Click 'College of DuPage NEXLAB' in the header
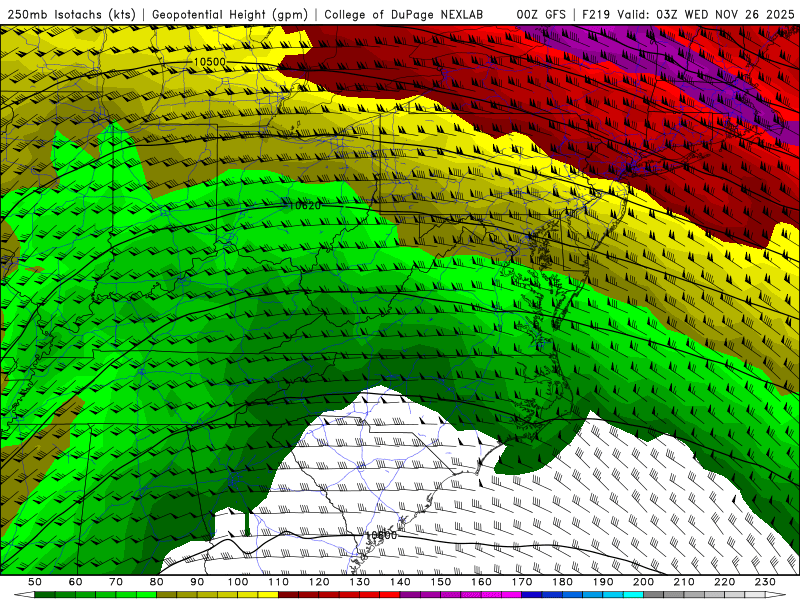 pos(403,14)
